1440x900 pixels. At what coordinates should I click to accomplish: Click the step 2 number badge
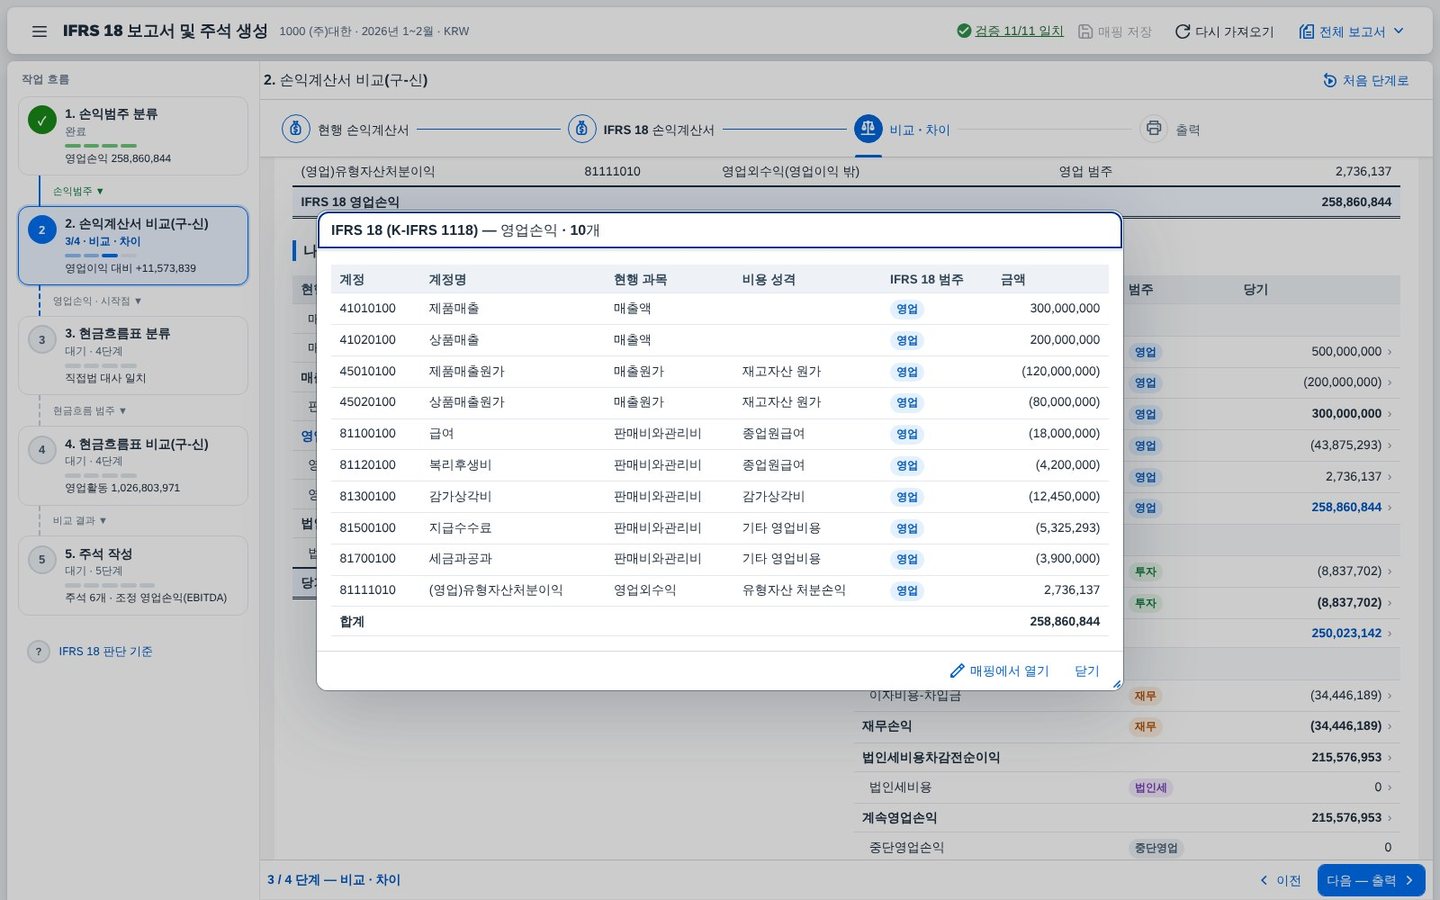(42, 230)
